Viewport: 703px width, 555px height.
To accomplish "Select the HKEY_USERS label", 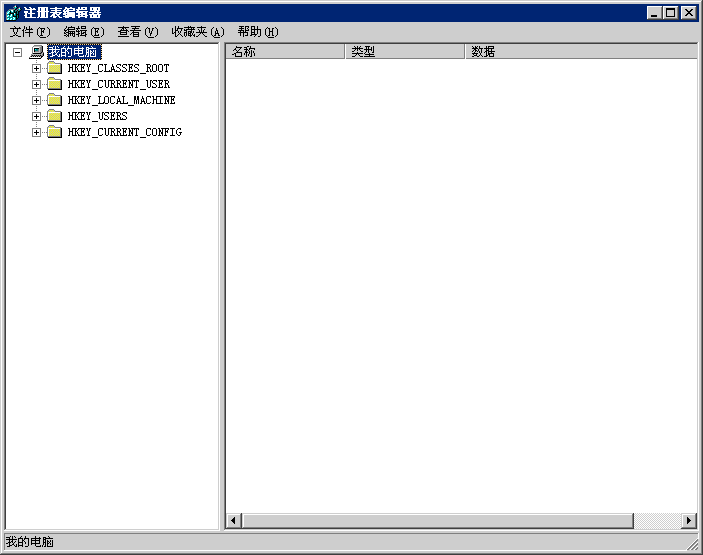I will [97, 116].
